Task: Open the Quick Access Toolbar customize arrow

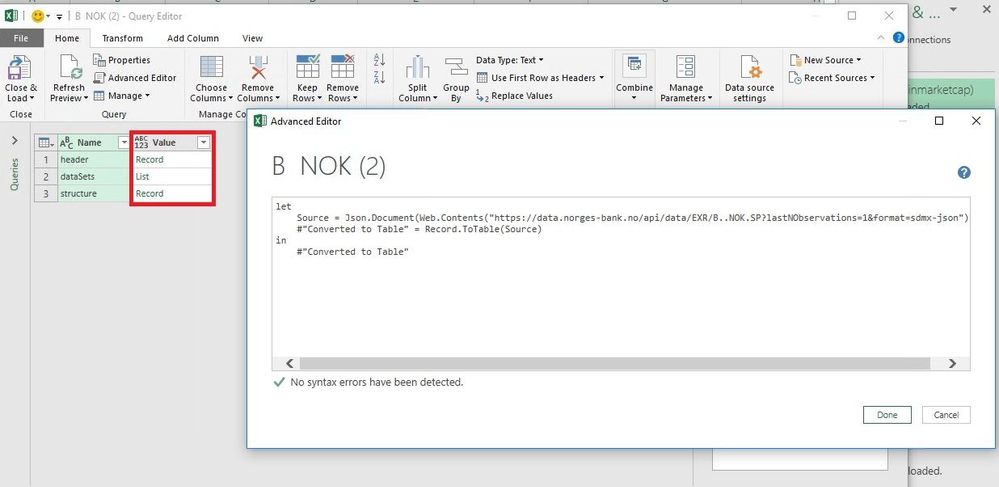Action: 59,17
